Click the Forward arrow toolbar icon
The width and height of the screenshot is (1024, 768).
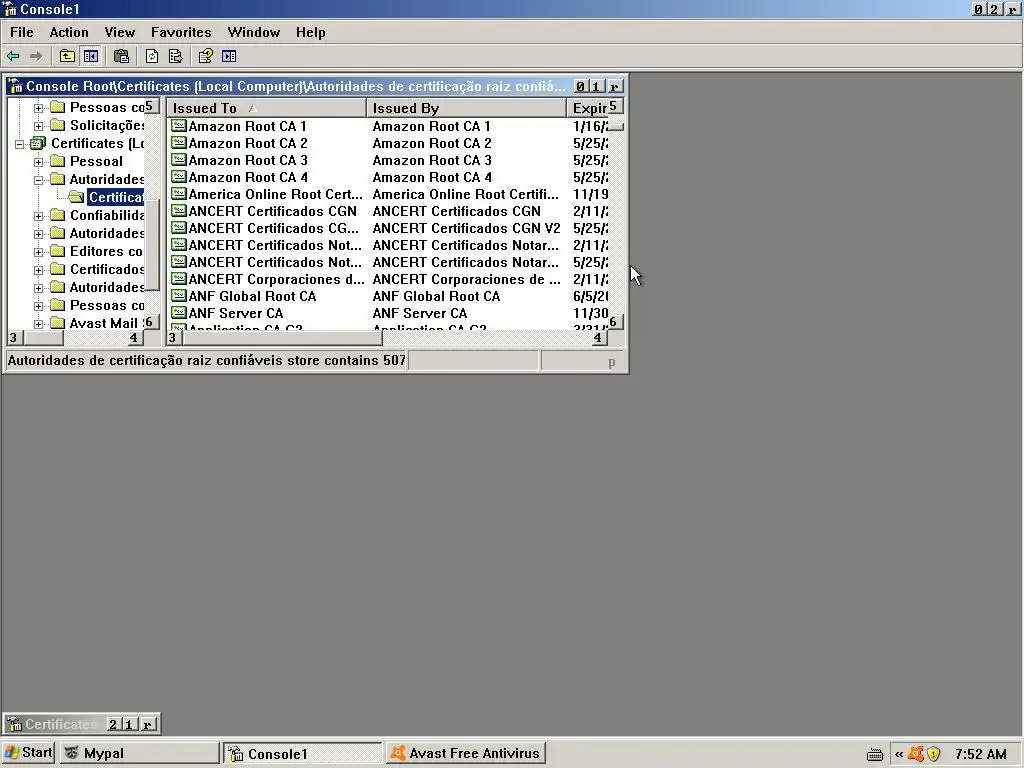(x=36, y=56)
